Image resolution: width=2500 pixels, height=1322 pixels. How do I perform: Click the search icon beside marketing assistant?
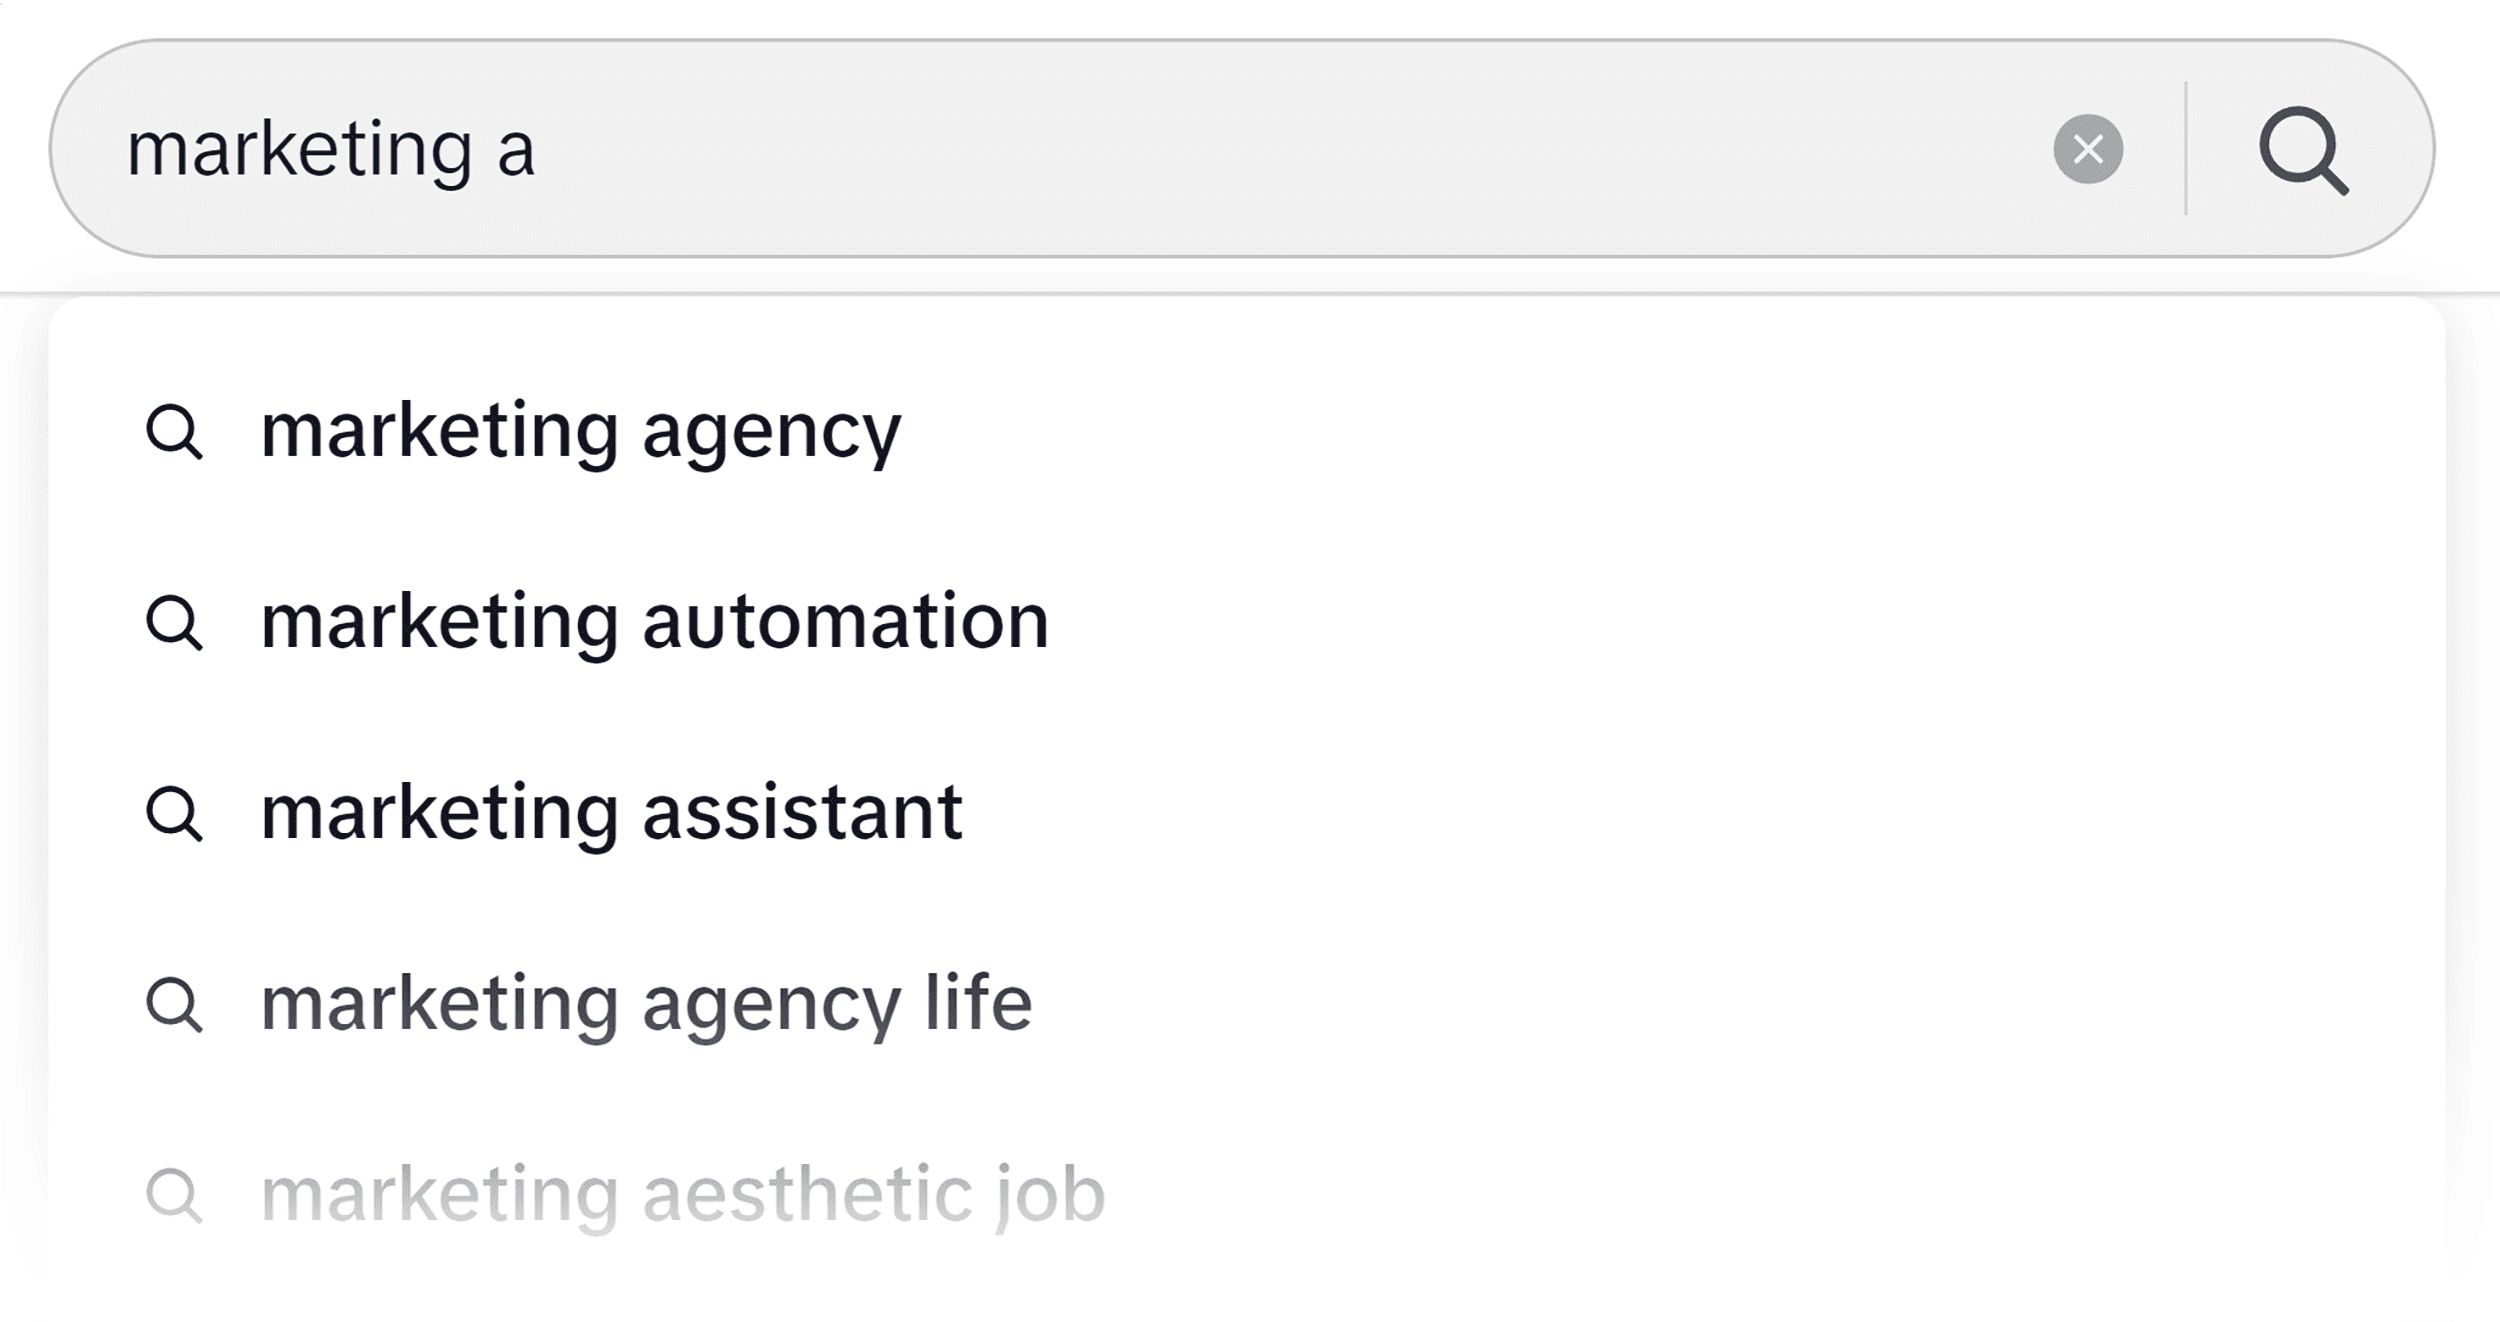(x=178, y=814)
